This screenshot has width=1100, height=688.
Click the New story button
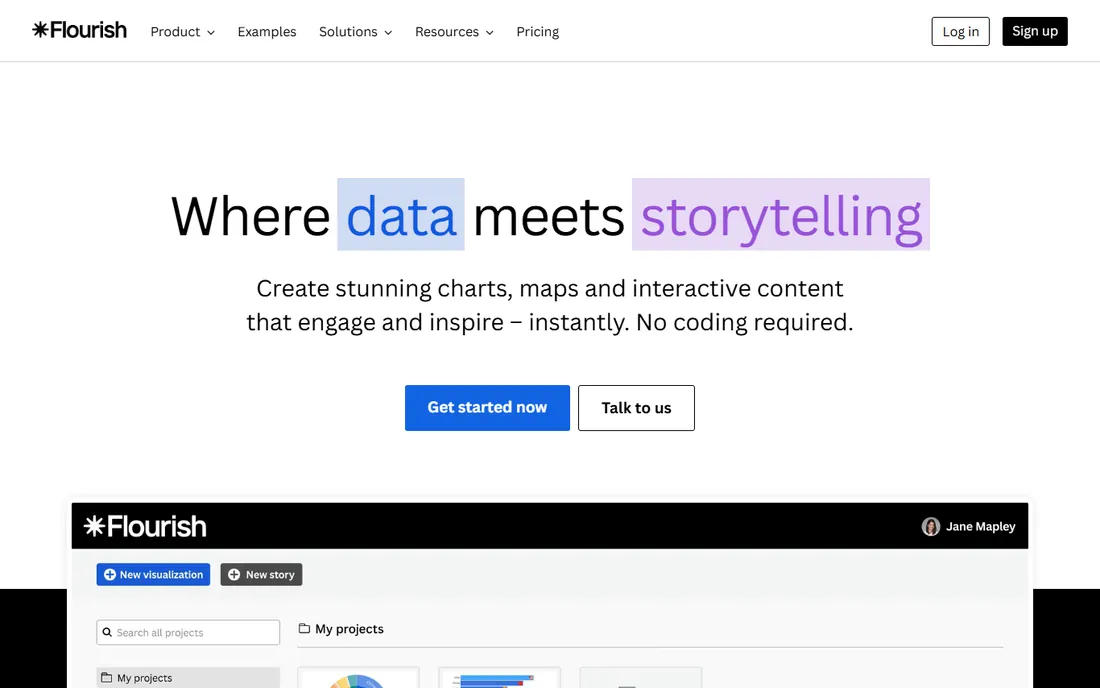[261, 574]
